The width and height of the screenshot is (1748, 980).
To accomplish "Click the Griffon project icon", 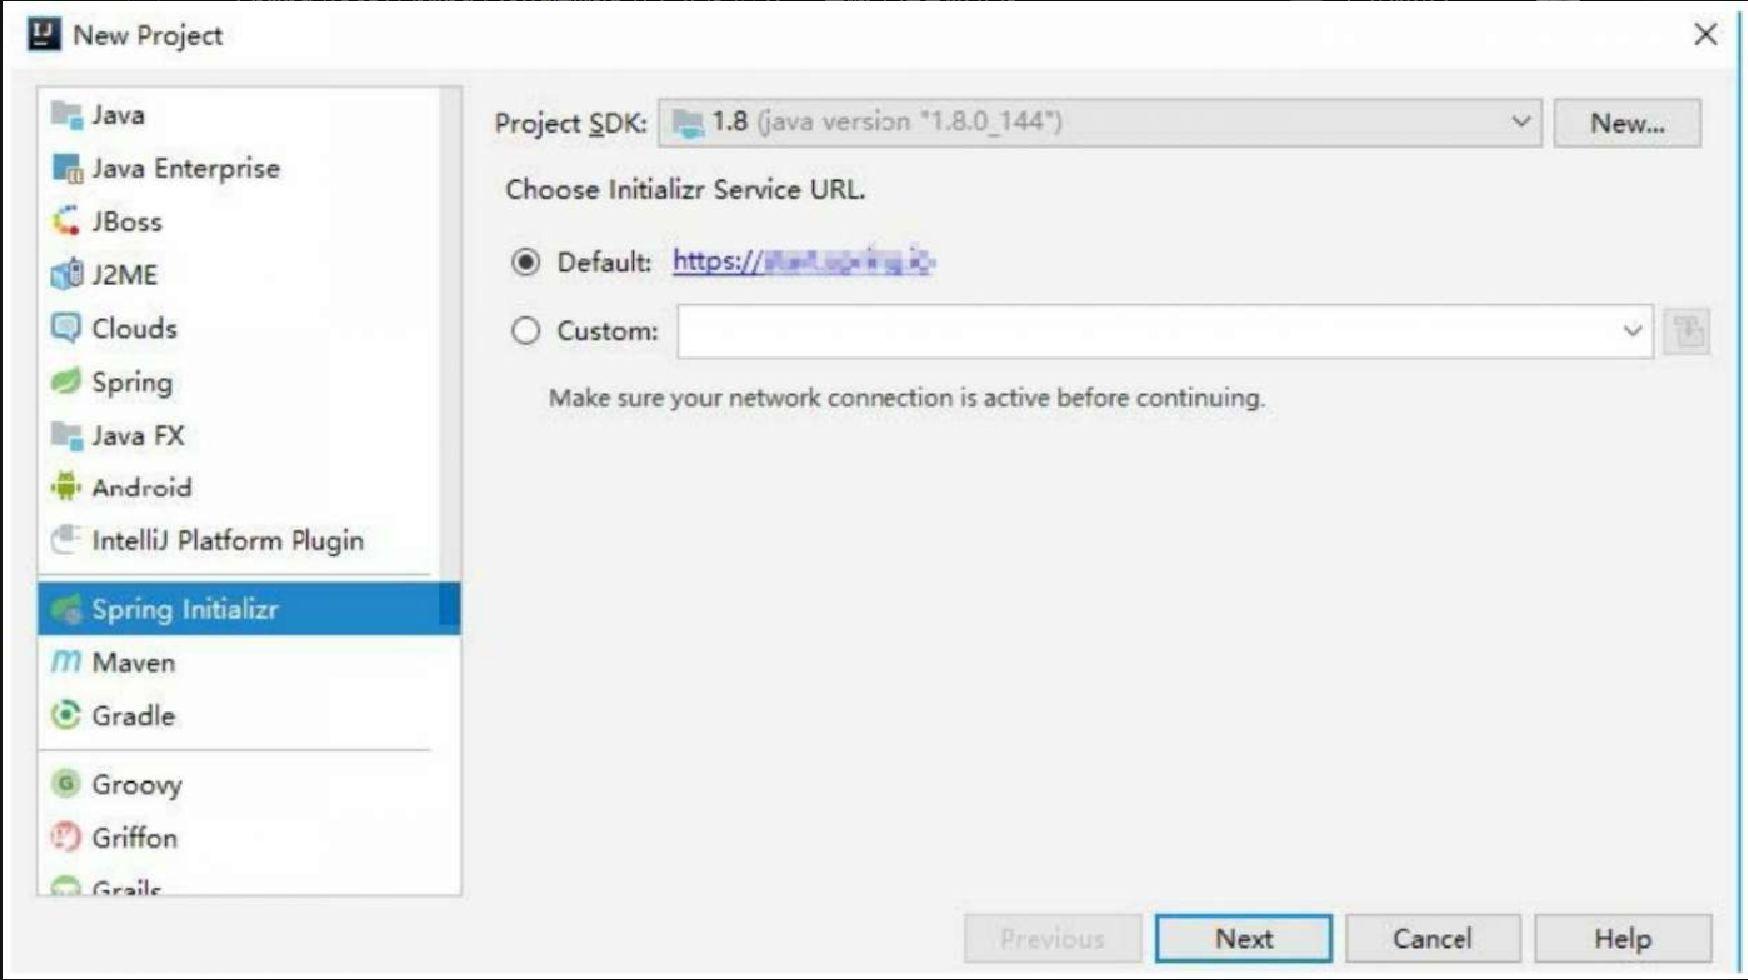I will click(x=66, y=837).
